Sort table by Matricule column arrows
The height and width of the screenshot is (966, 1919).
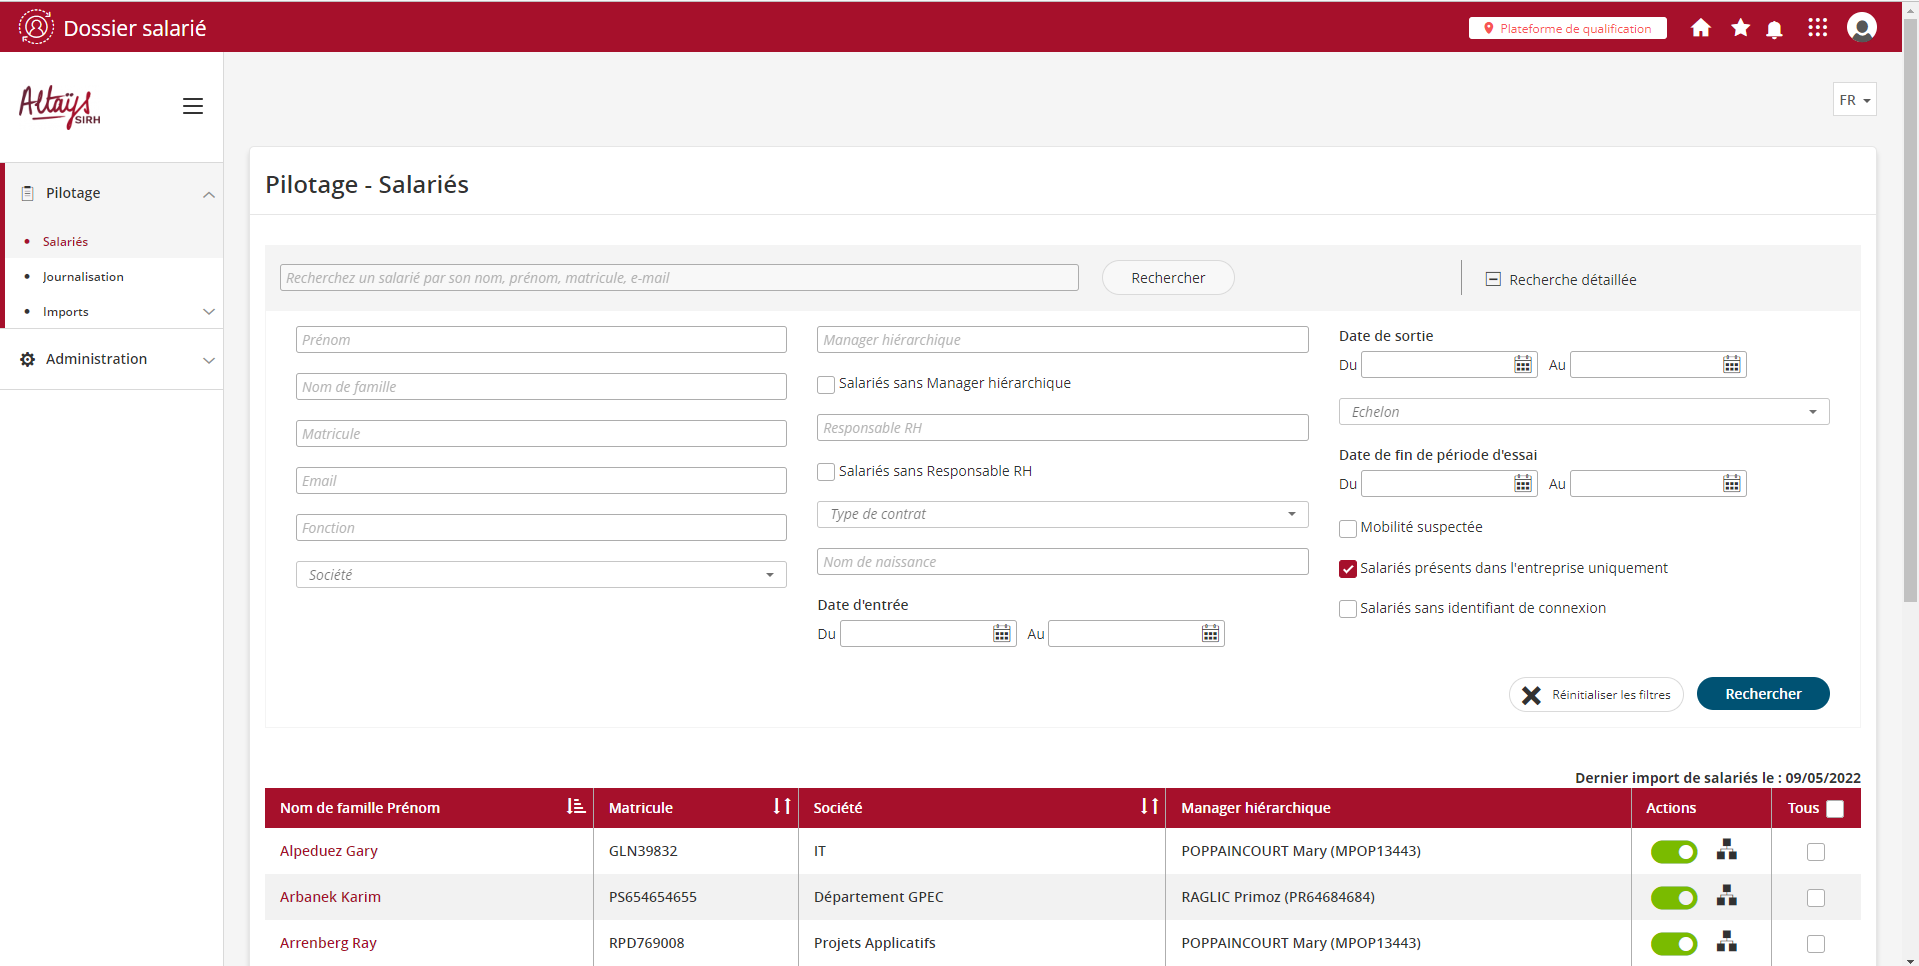click(781, 807)
